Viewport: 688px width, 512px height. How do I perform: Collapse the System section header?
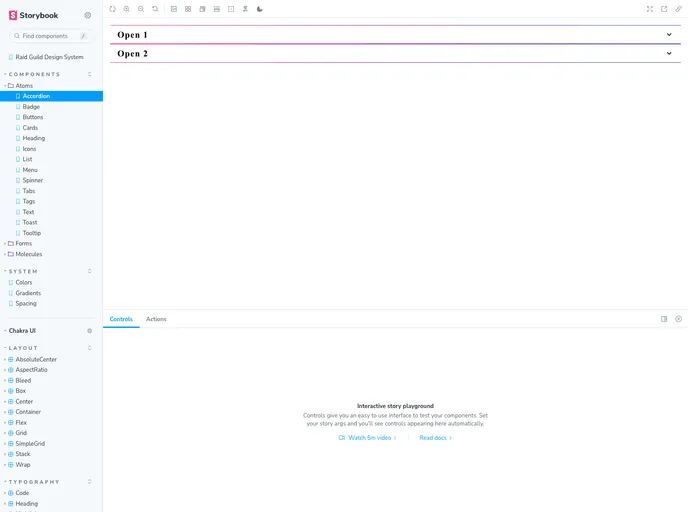point(23,272)
